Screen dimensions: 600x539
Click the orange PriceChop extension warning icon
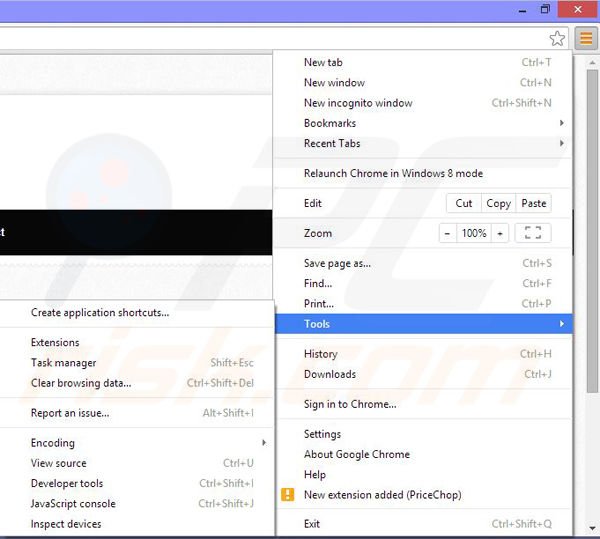[287, 495]
